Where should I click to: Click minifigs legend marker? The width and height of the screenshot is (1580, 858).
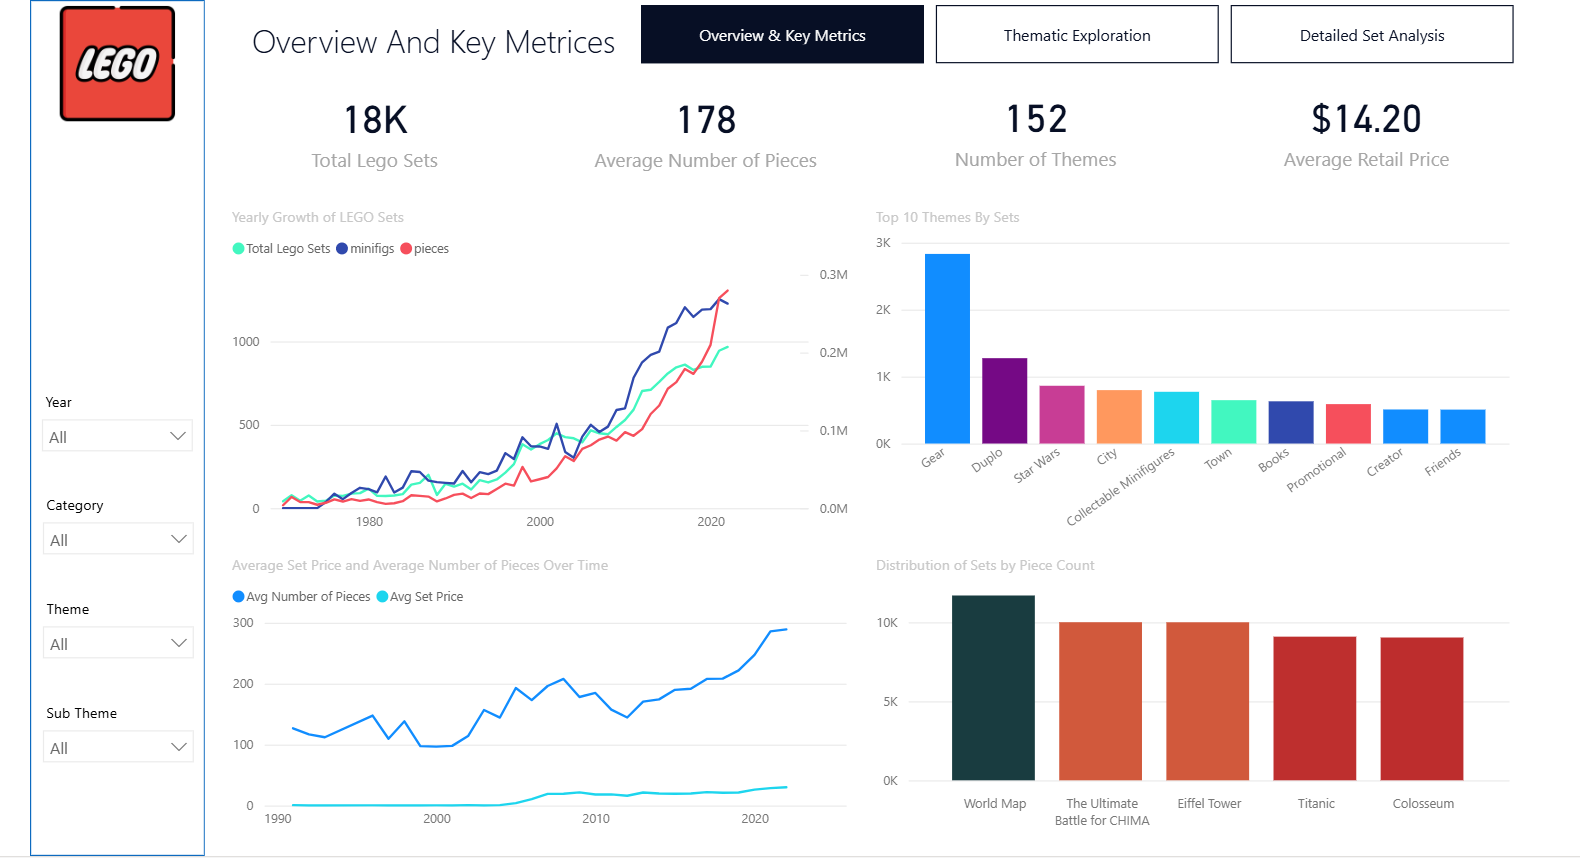[342, 249]
